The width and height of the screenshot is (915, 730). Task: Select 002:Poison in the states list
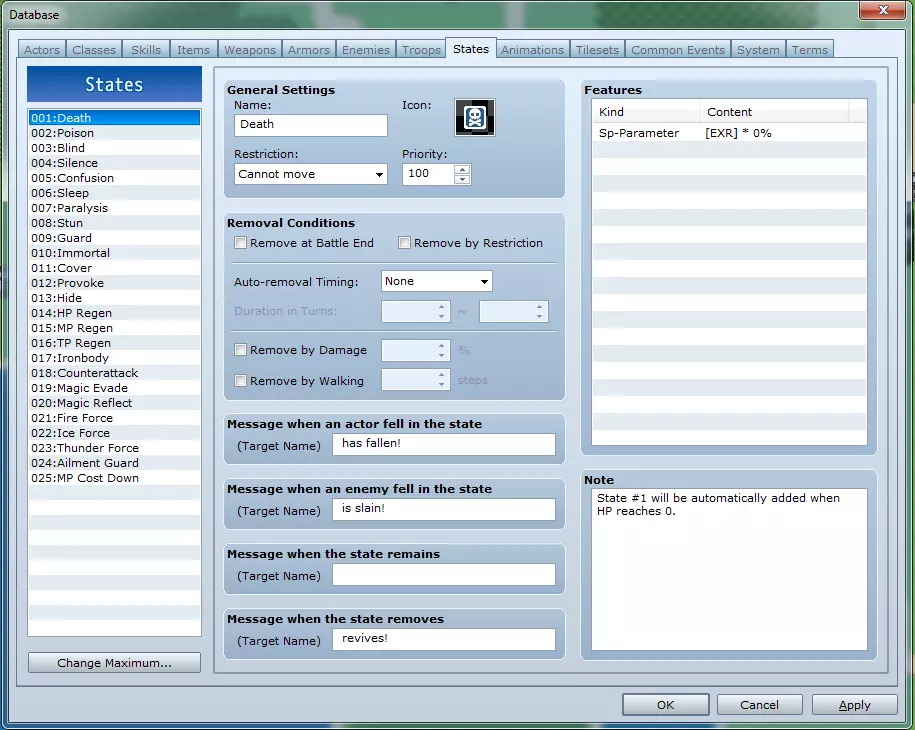point(63,133)
